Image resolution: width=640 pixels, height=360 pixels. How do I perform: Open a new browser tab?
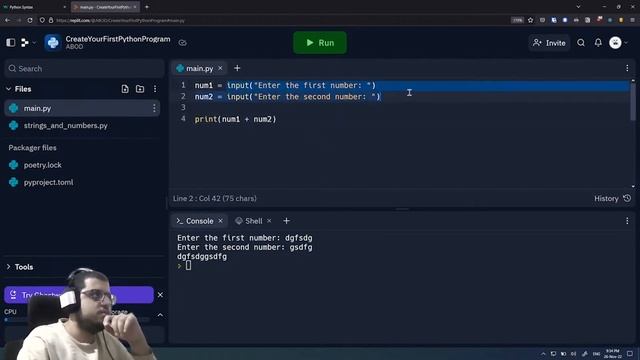[147, 7]
